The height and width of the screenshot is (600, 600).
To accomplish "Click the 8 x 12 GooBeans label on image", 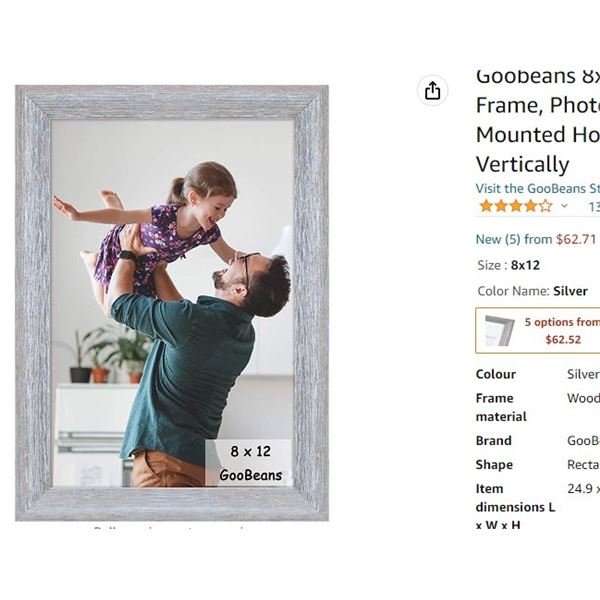I will pyautogui.click(x=250, y=463).
